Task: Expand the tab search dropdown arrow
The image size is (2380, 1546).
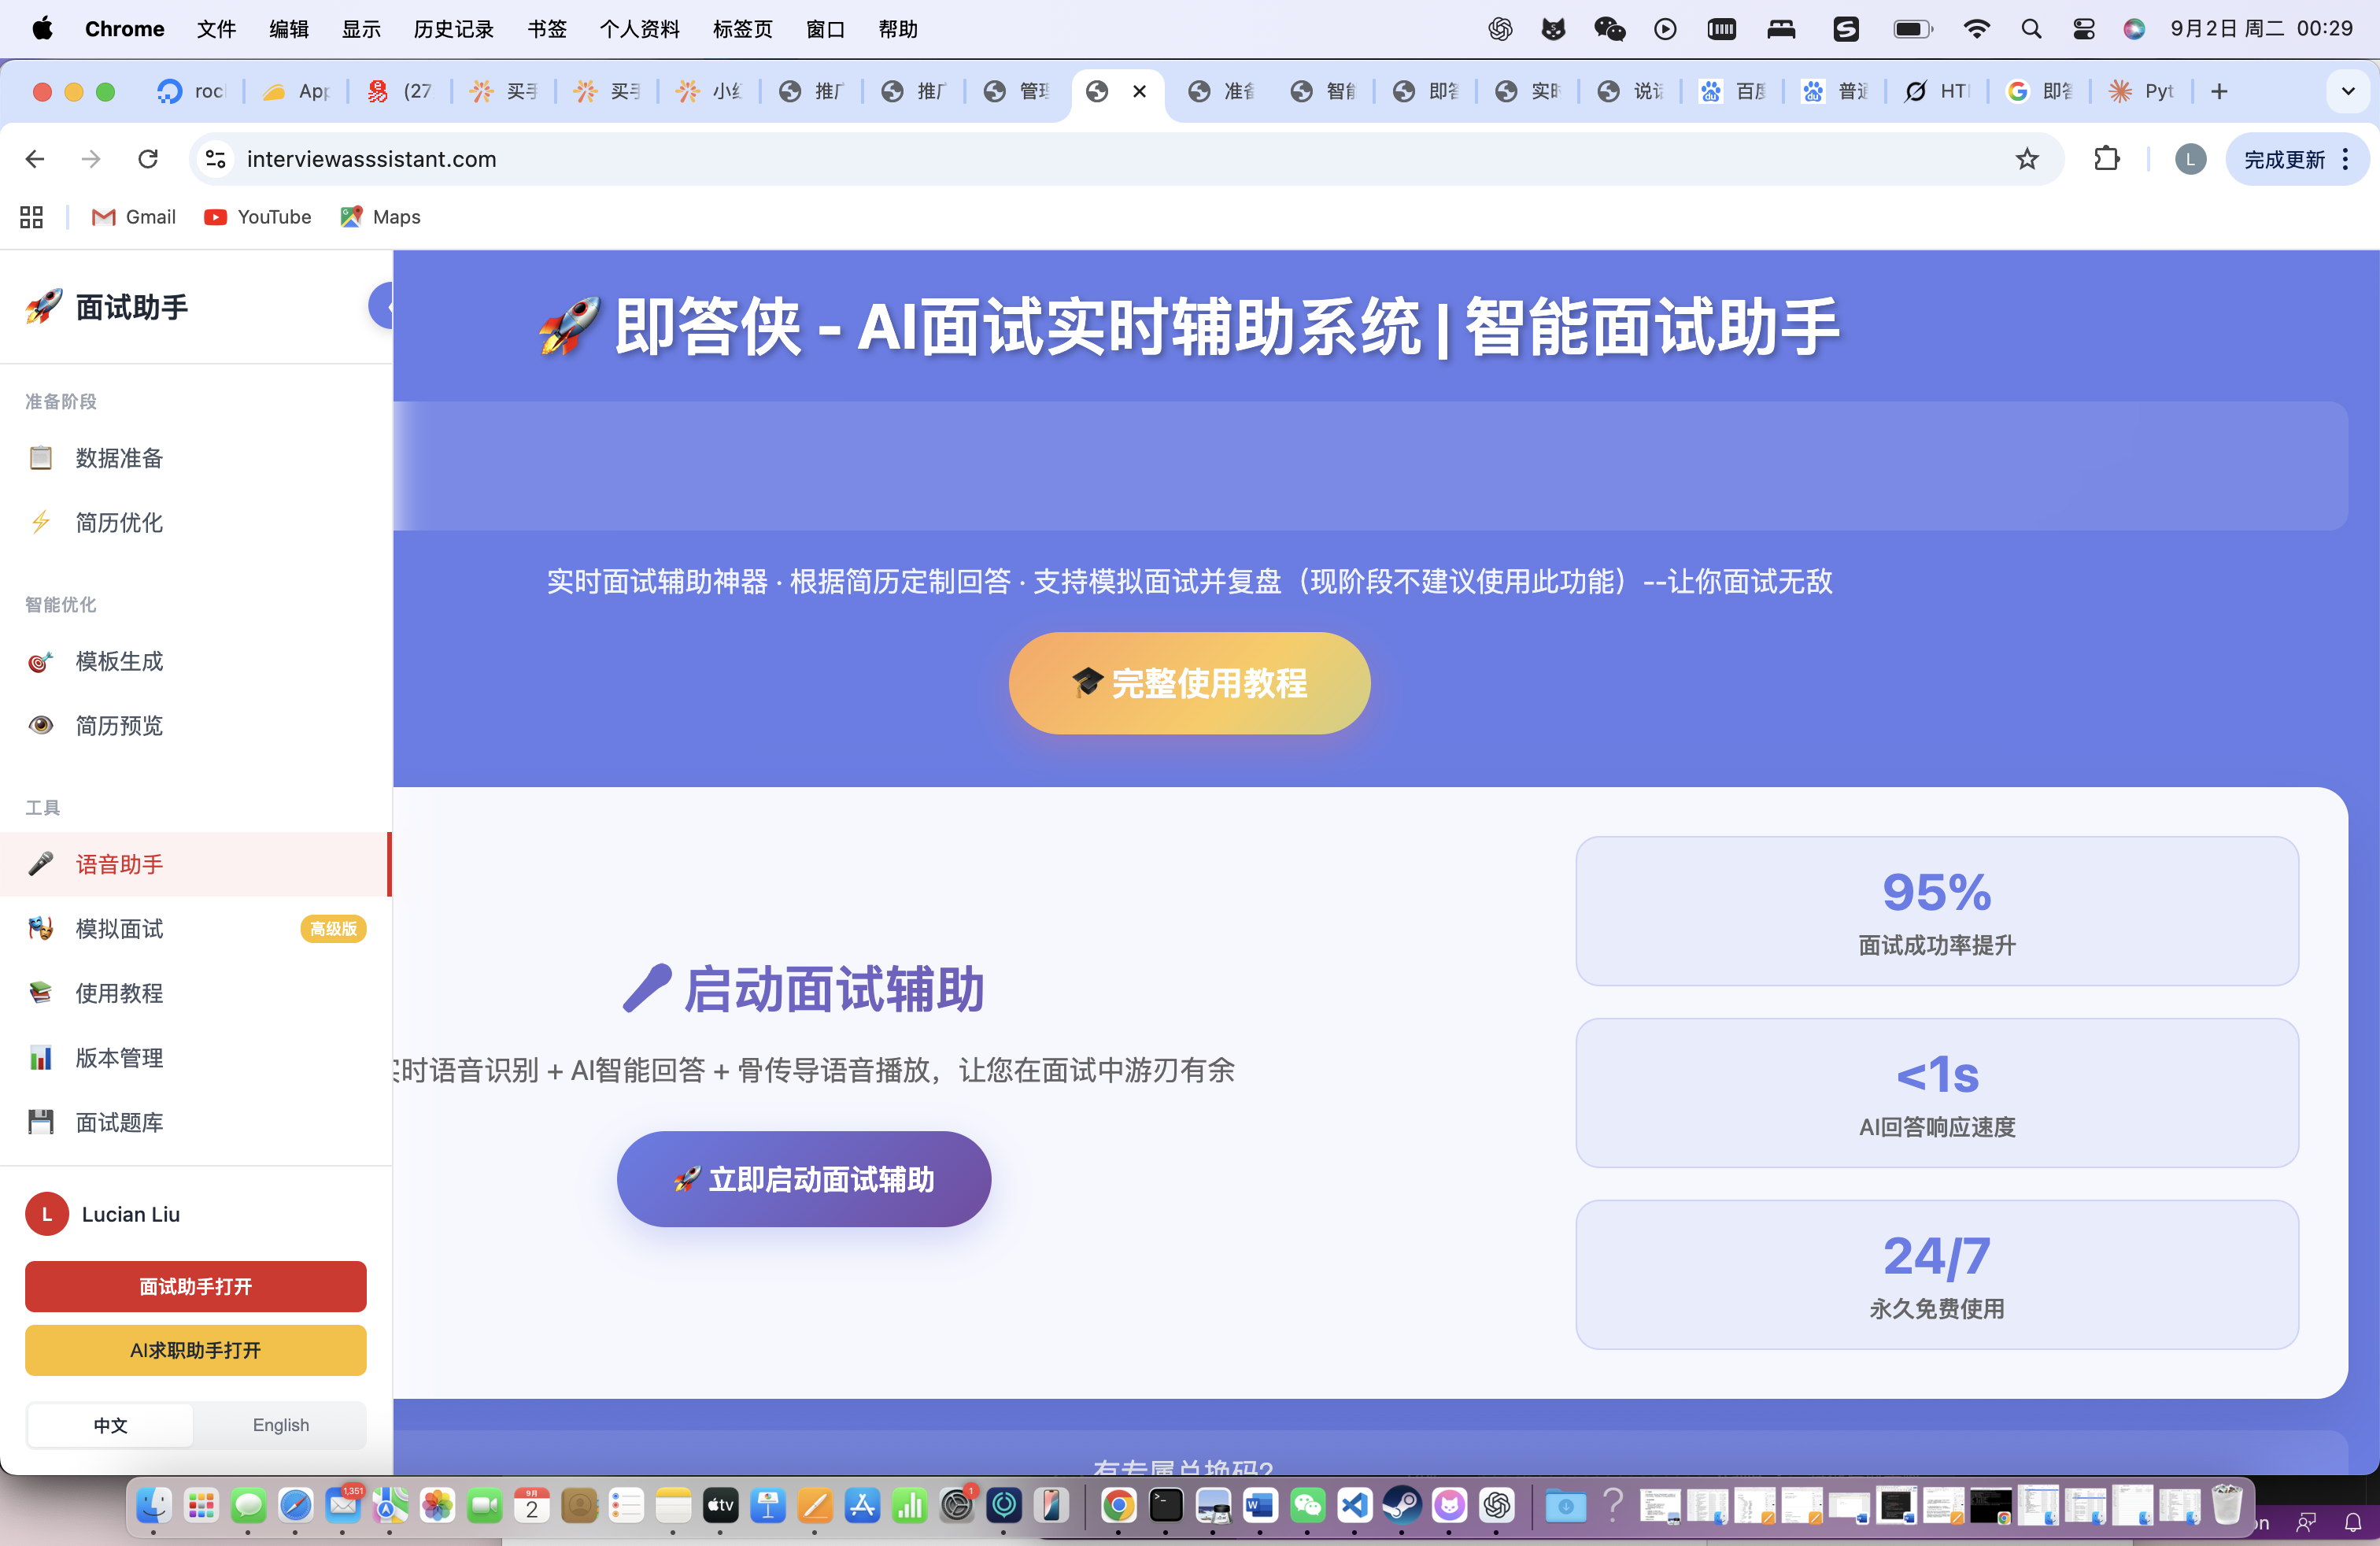Action: [x=2347, y=91]
